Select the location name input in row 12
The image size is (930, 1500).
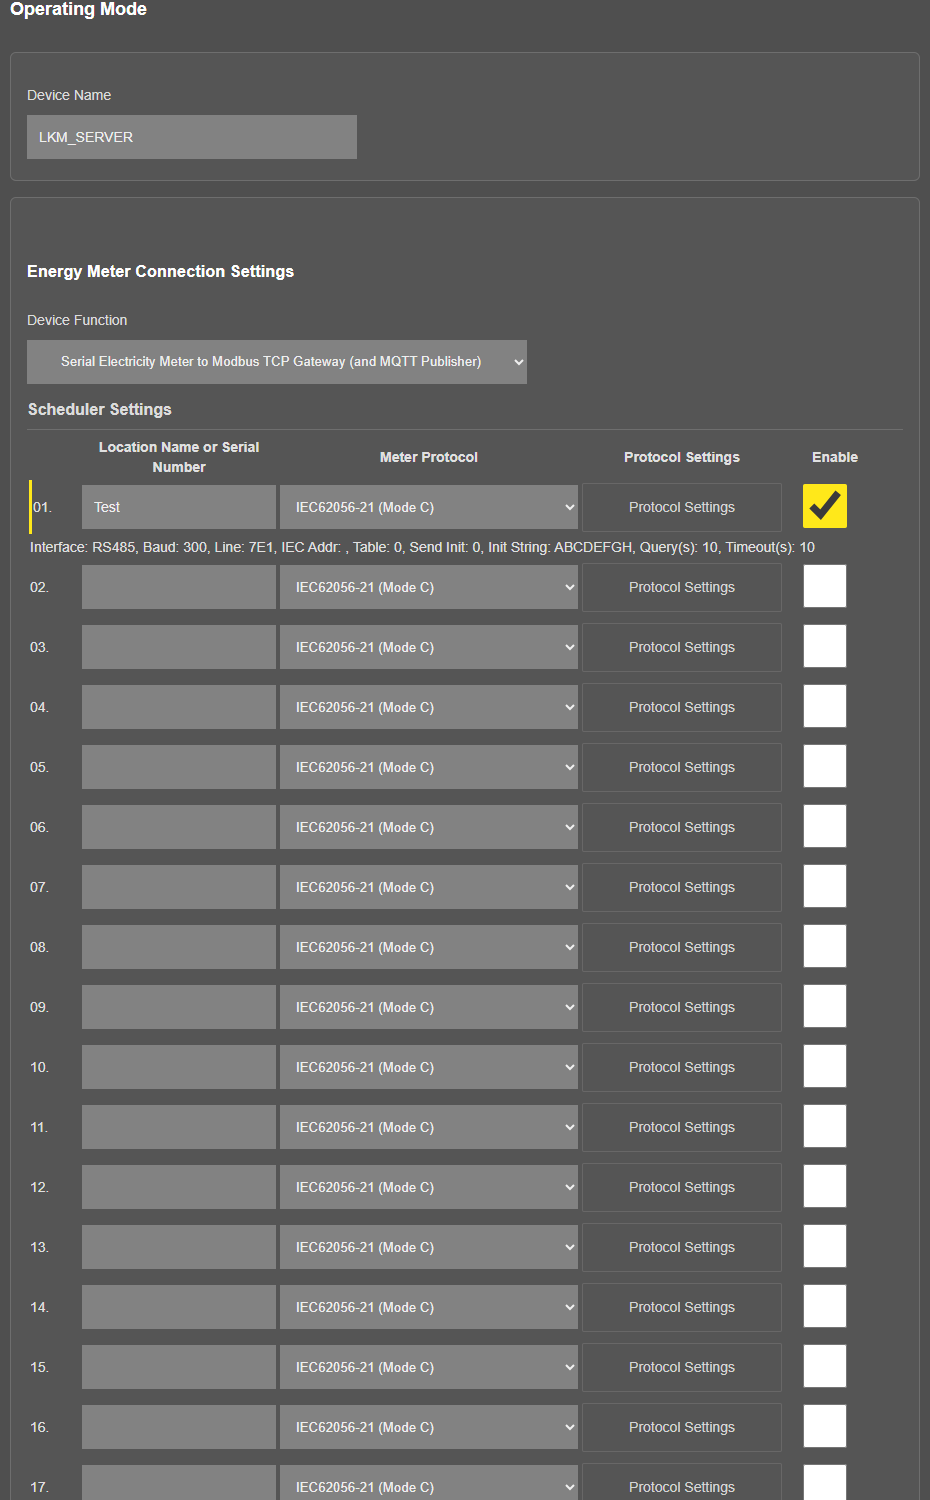click(x=179, y=1187)
